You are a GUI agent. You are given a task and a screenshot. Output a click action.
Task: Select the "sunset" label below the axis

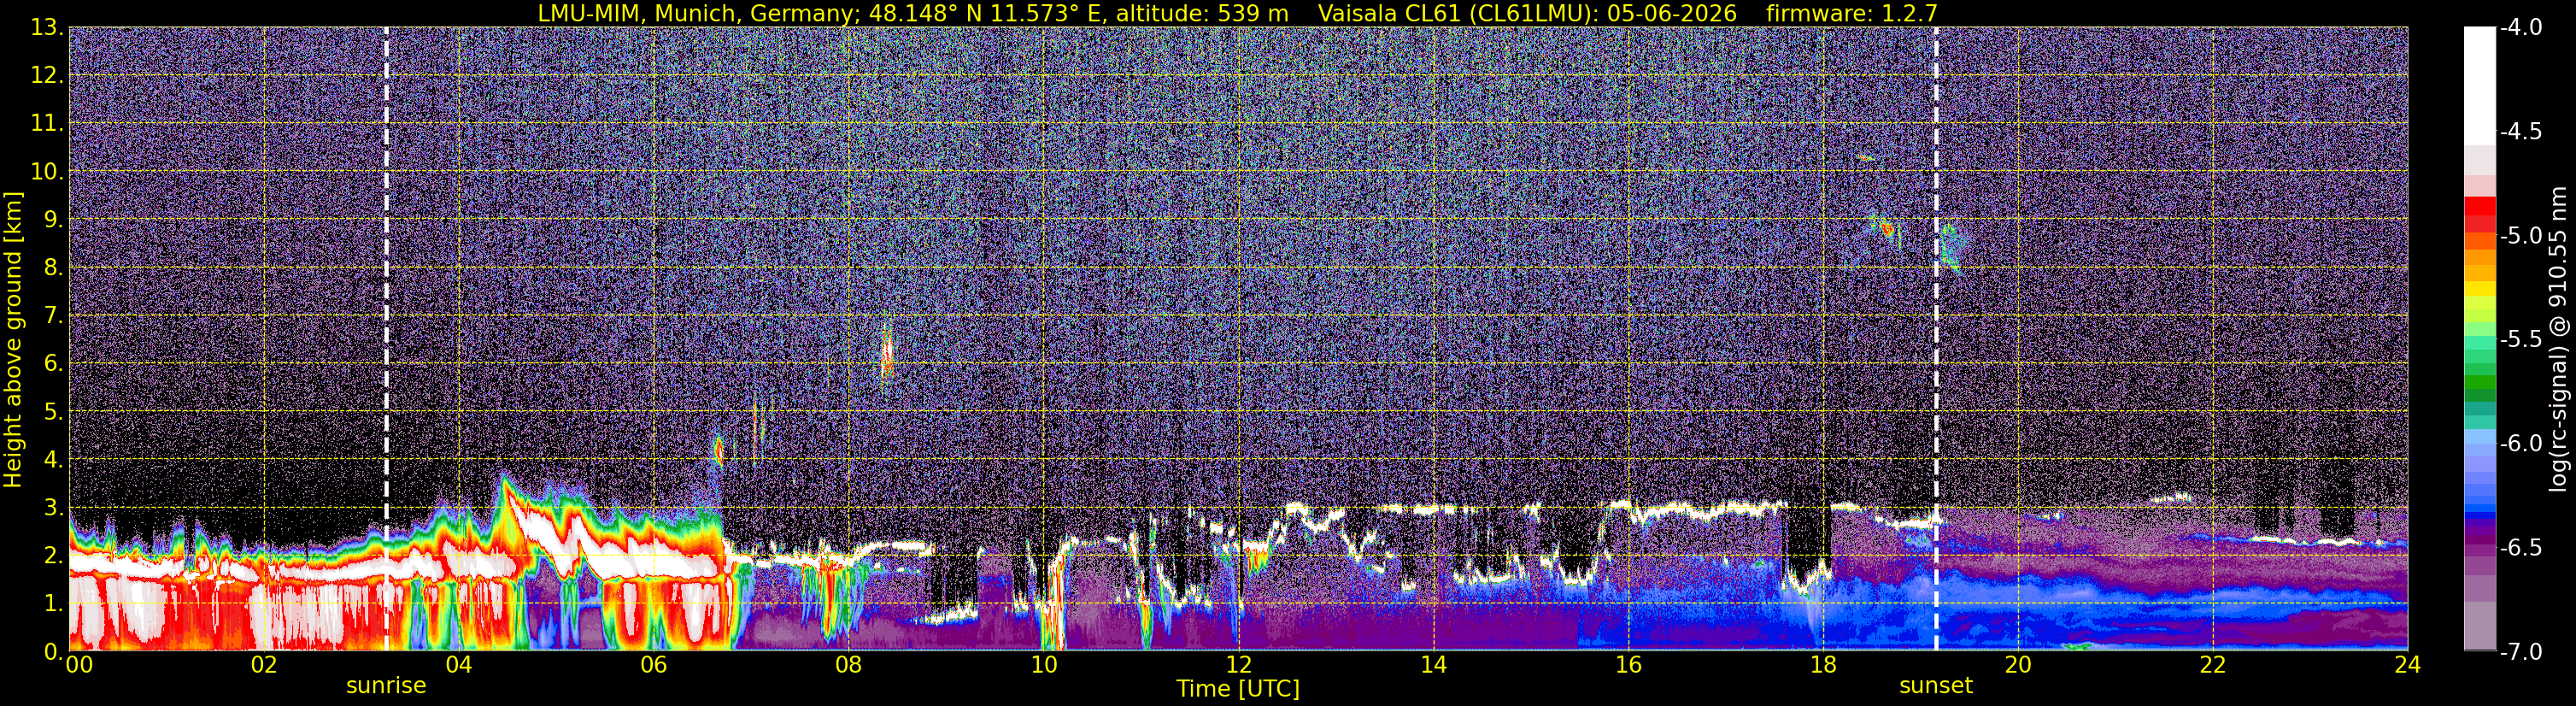pos(1936,686)
